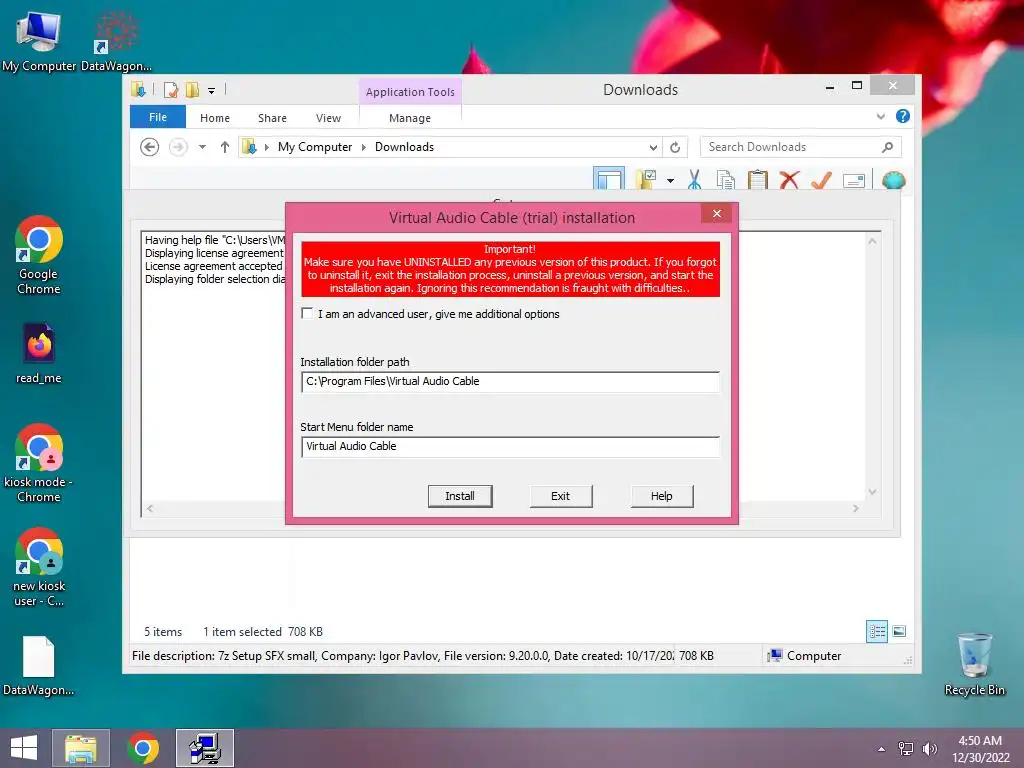
Task: Refresh the Downloads folder view
Action: [675, 148]
